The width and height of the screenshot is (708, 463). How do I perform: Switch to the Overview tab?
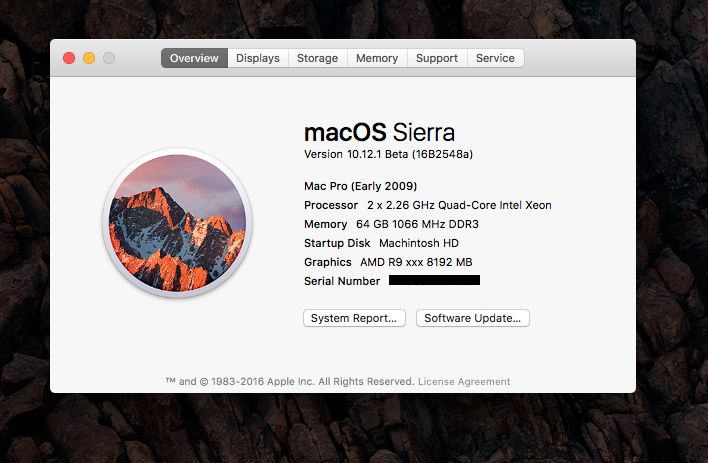(x=194, y=58)
